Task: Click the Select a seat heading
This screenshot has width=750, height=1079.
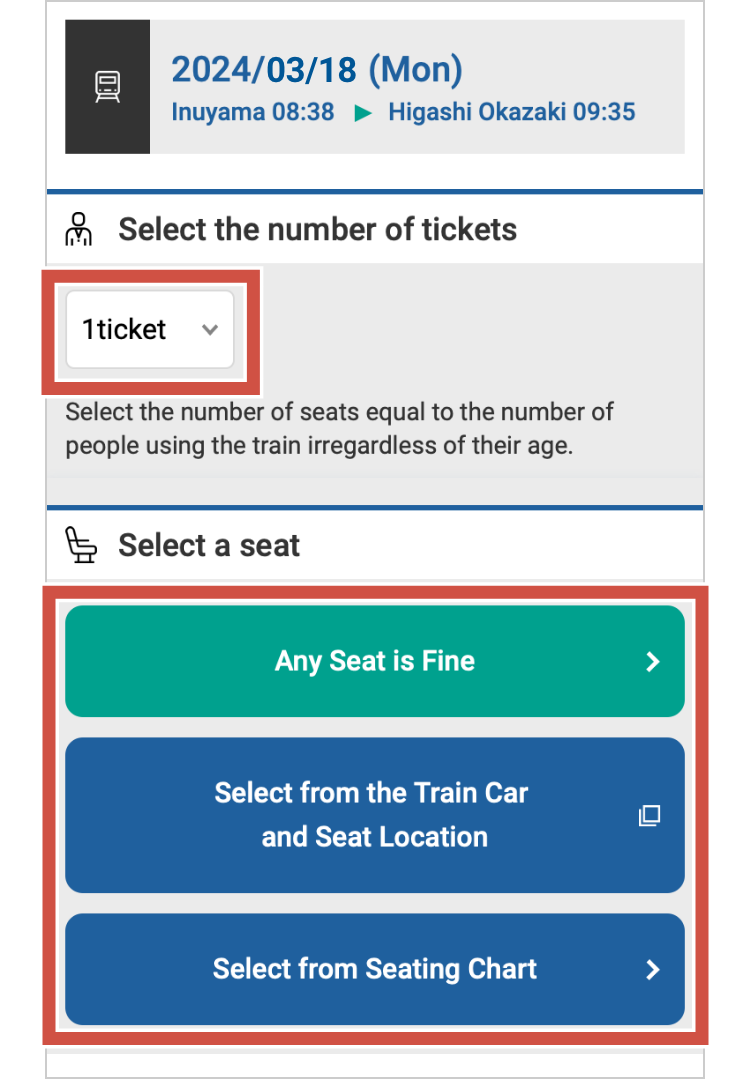Action: (x=209, y=546)
